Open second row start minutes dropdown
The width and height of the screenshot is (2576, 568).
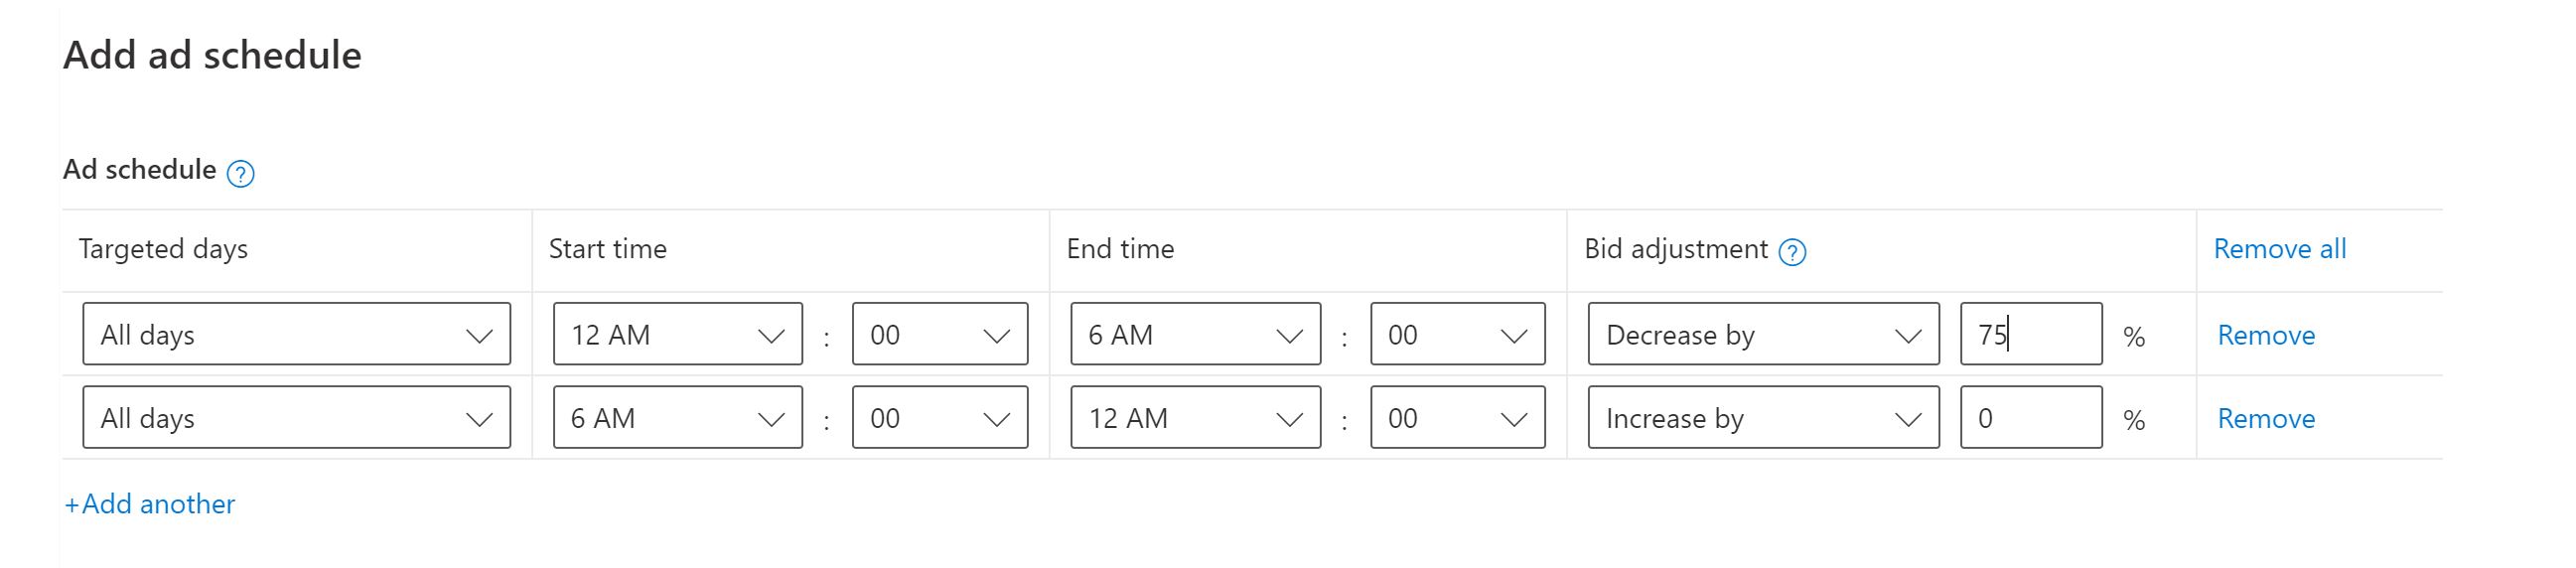pos(939,417)
